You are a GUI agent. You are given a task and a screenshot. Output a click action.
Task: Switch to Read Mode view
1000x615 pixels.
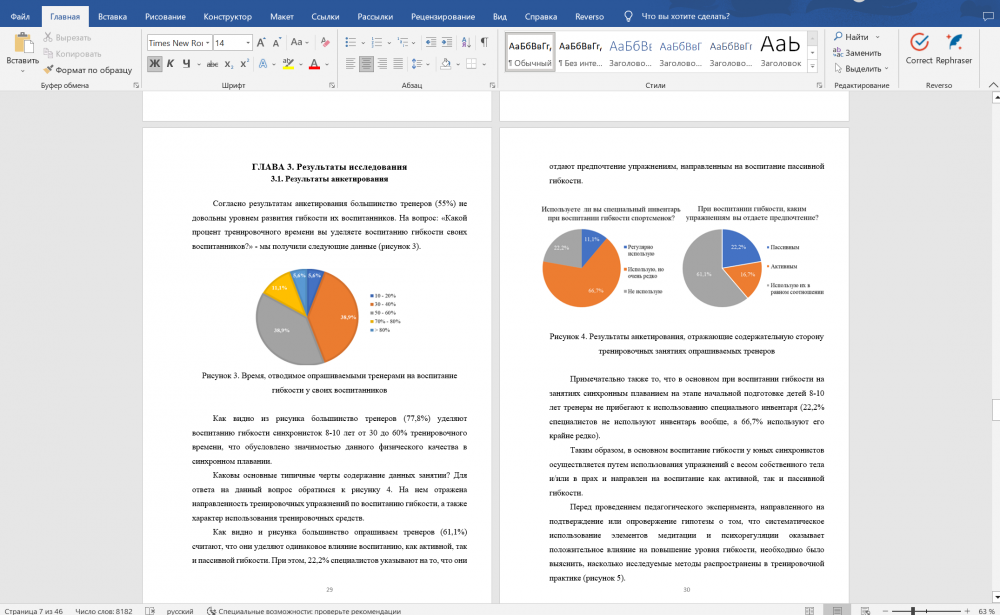point(809,611)
